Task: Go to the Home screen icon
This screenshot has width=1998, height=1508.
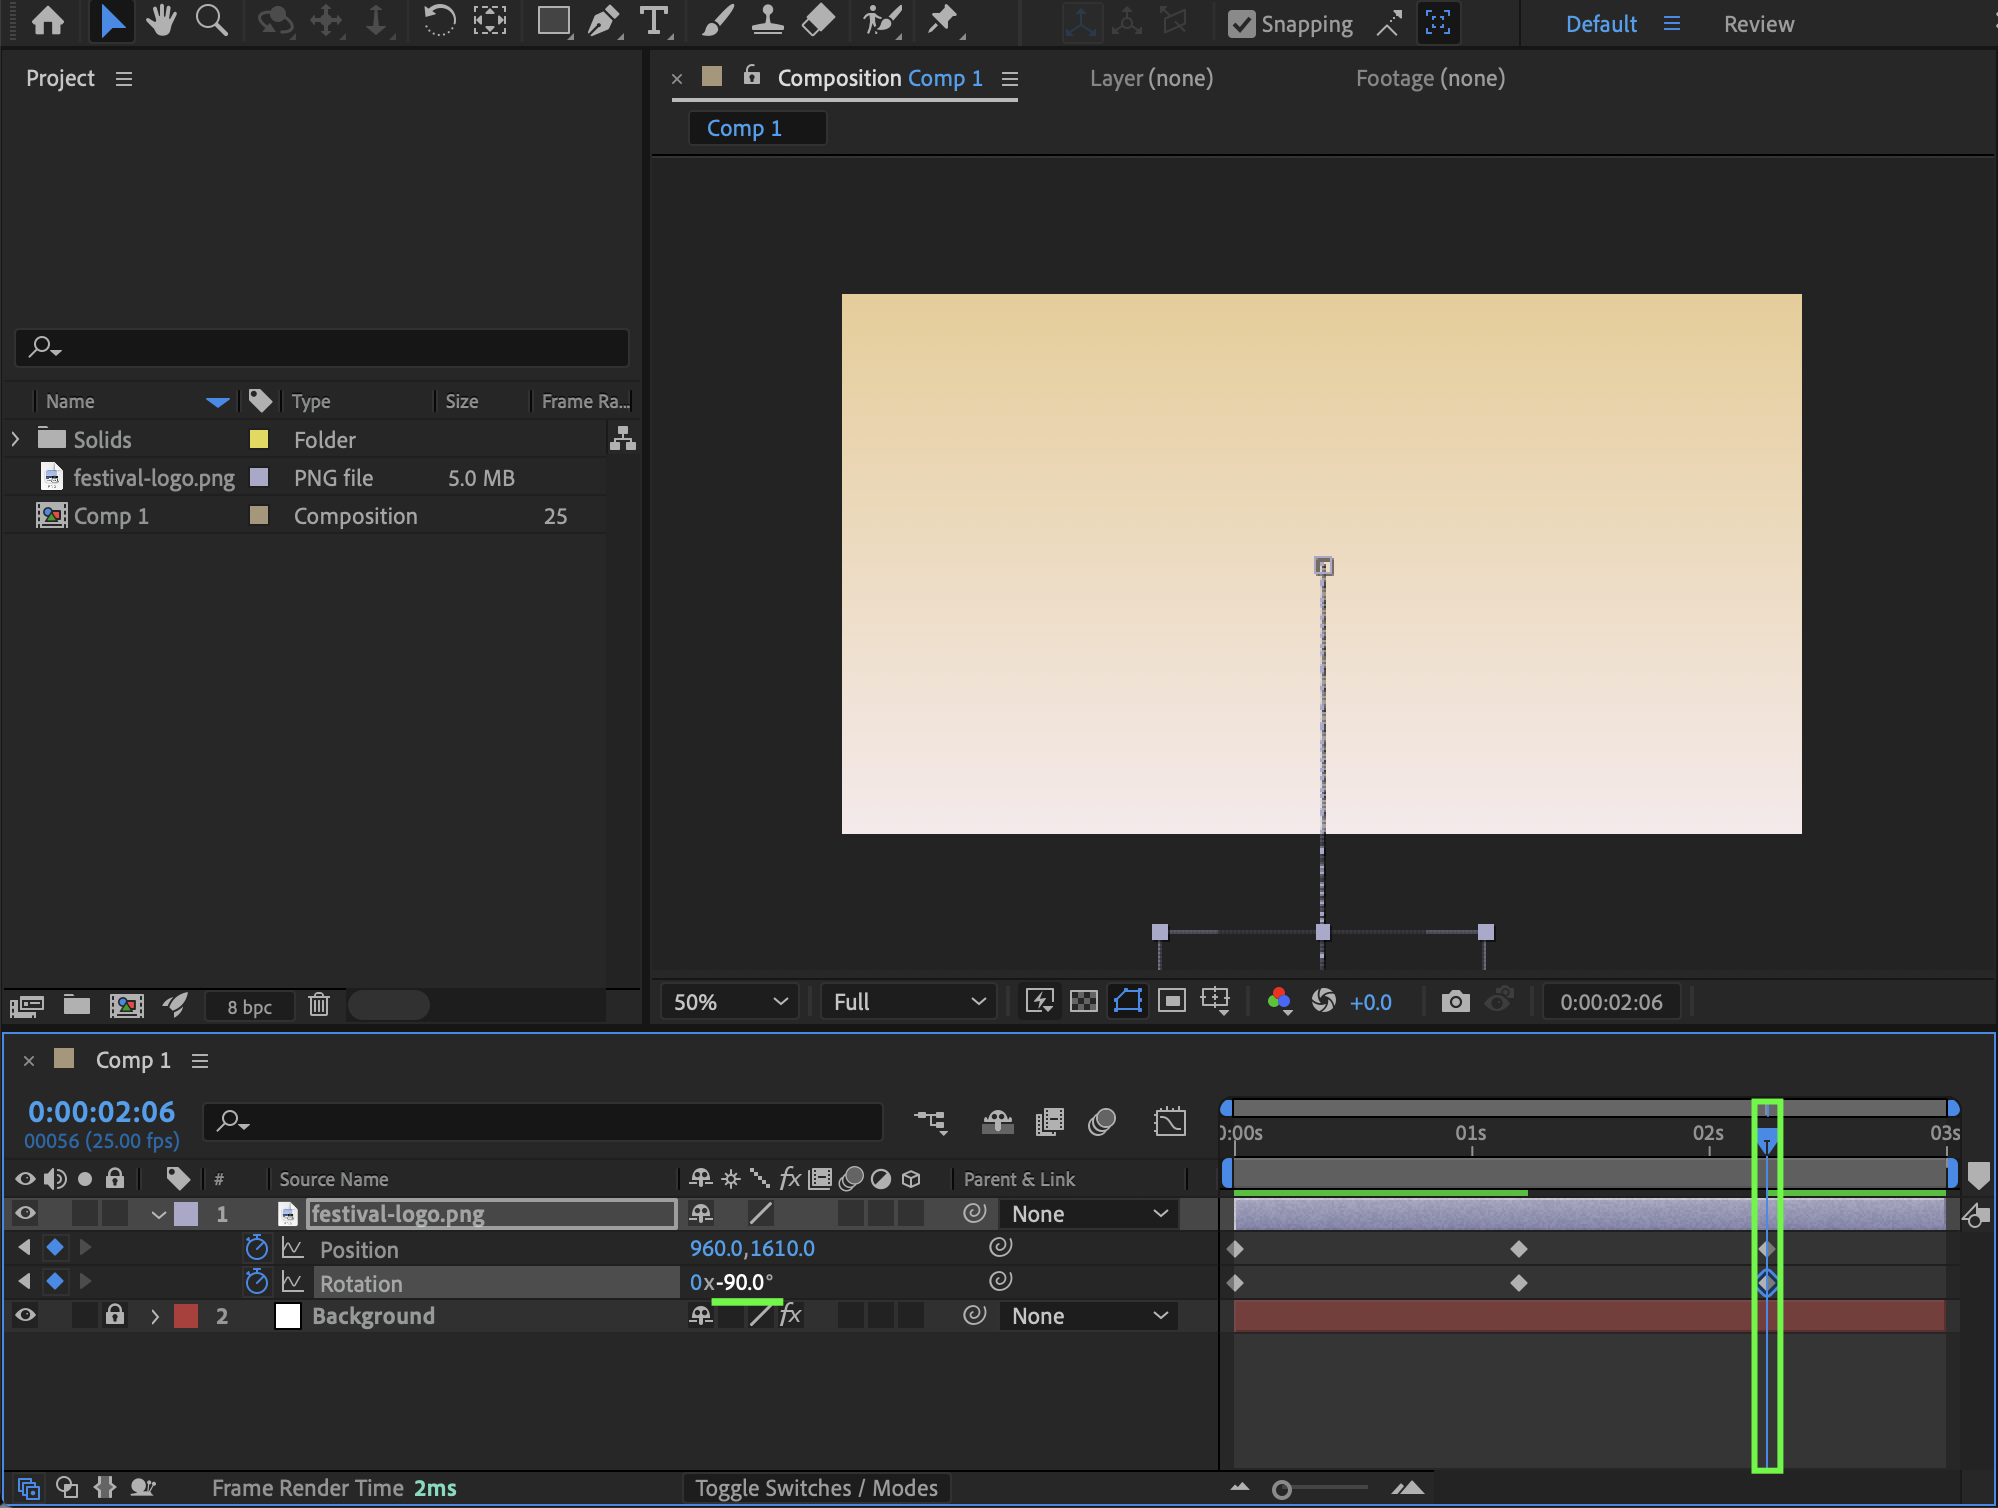Action: pyautogui.click(x=48, y=22)
